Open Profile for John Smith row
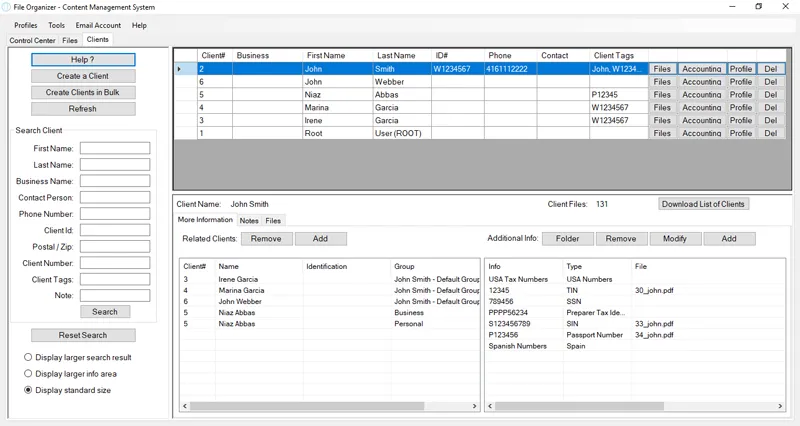The image size is (800, 426). [x=741, y=69]
